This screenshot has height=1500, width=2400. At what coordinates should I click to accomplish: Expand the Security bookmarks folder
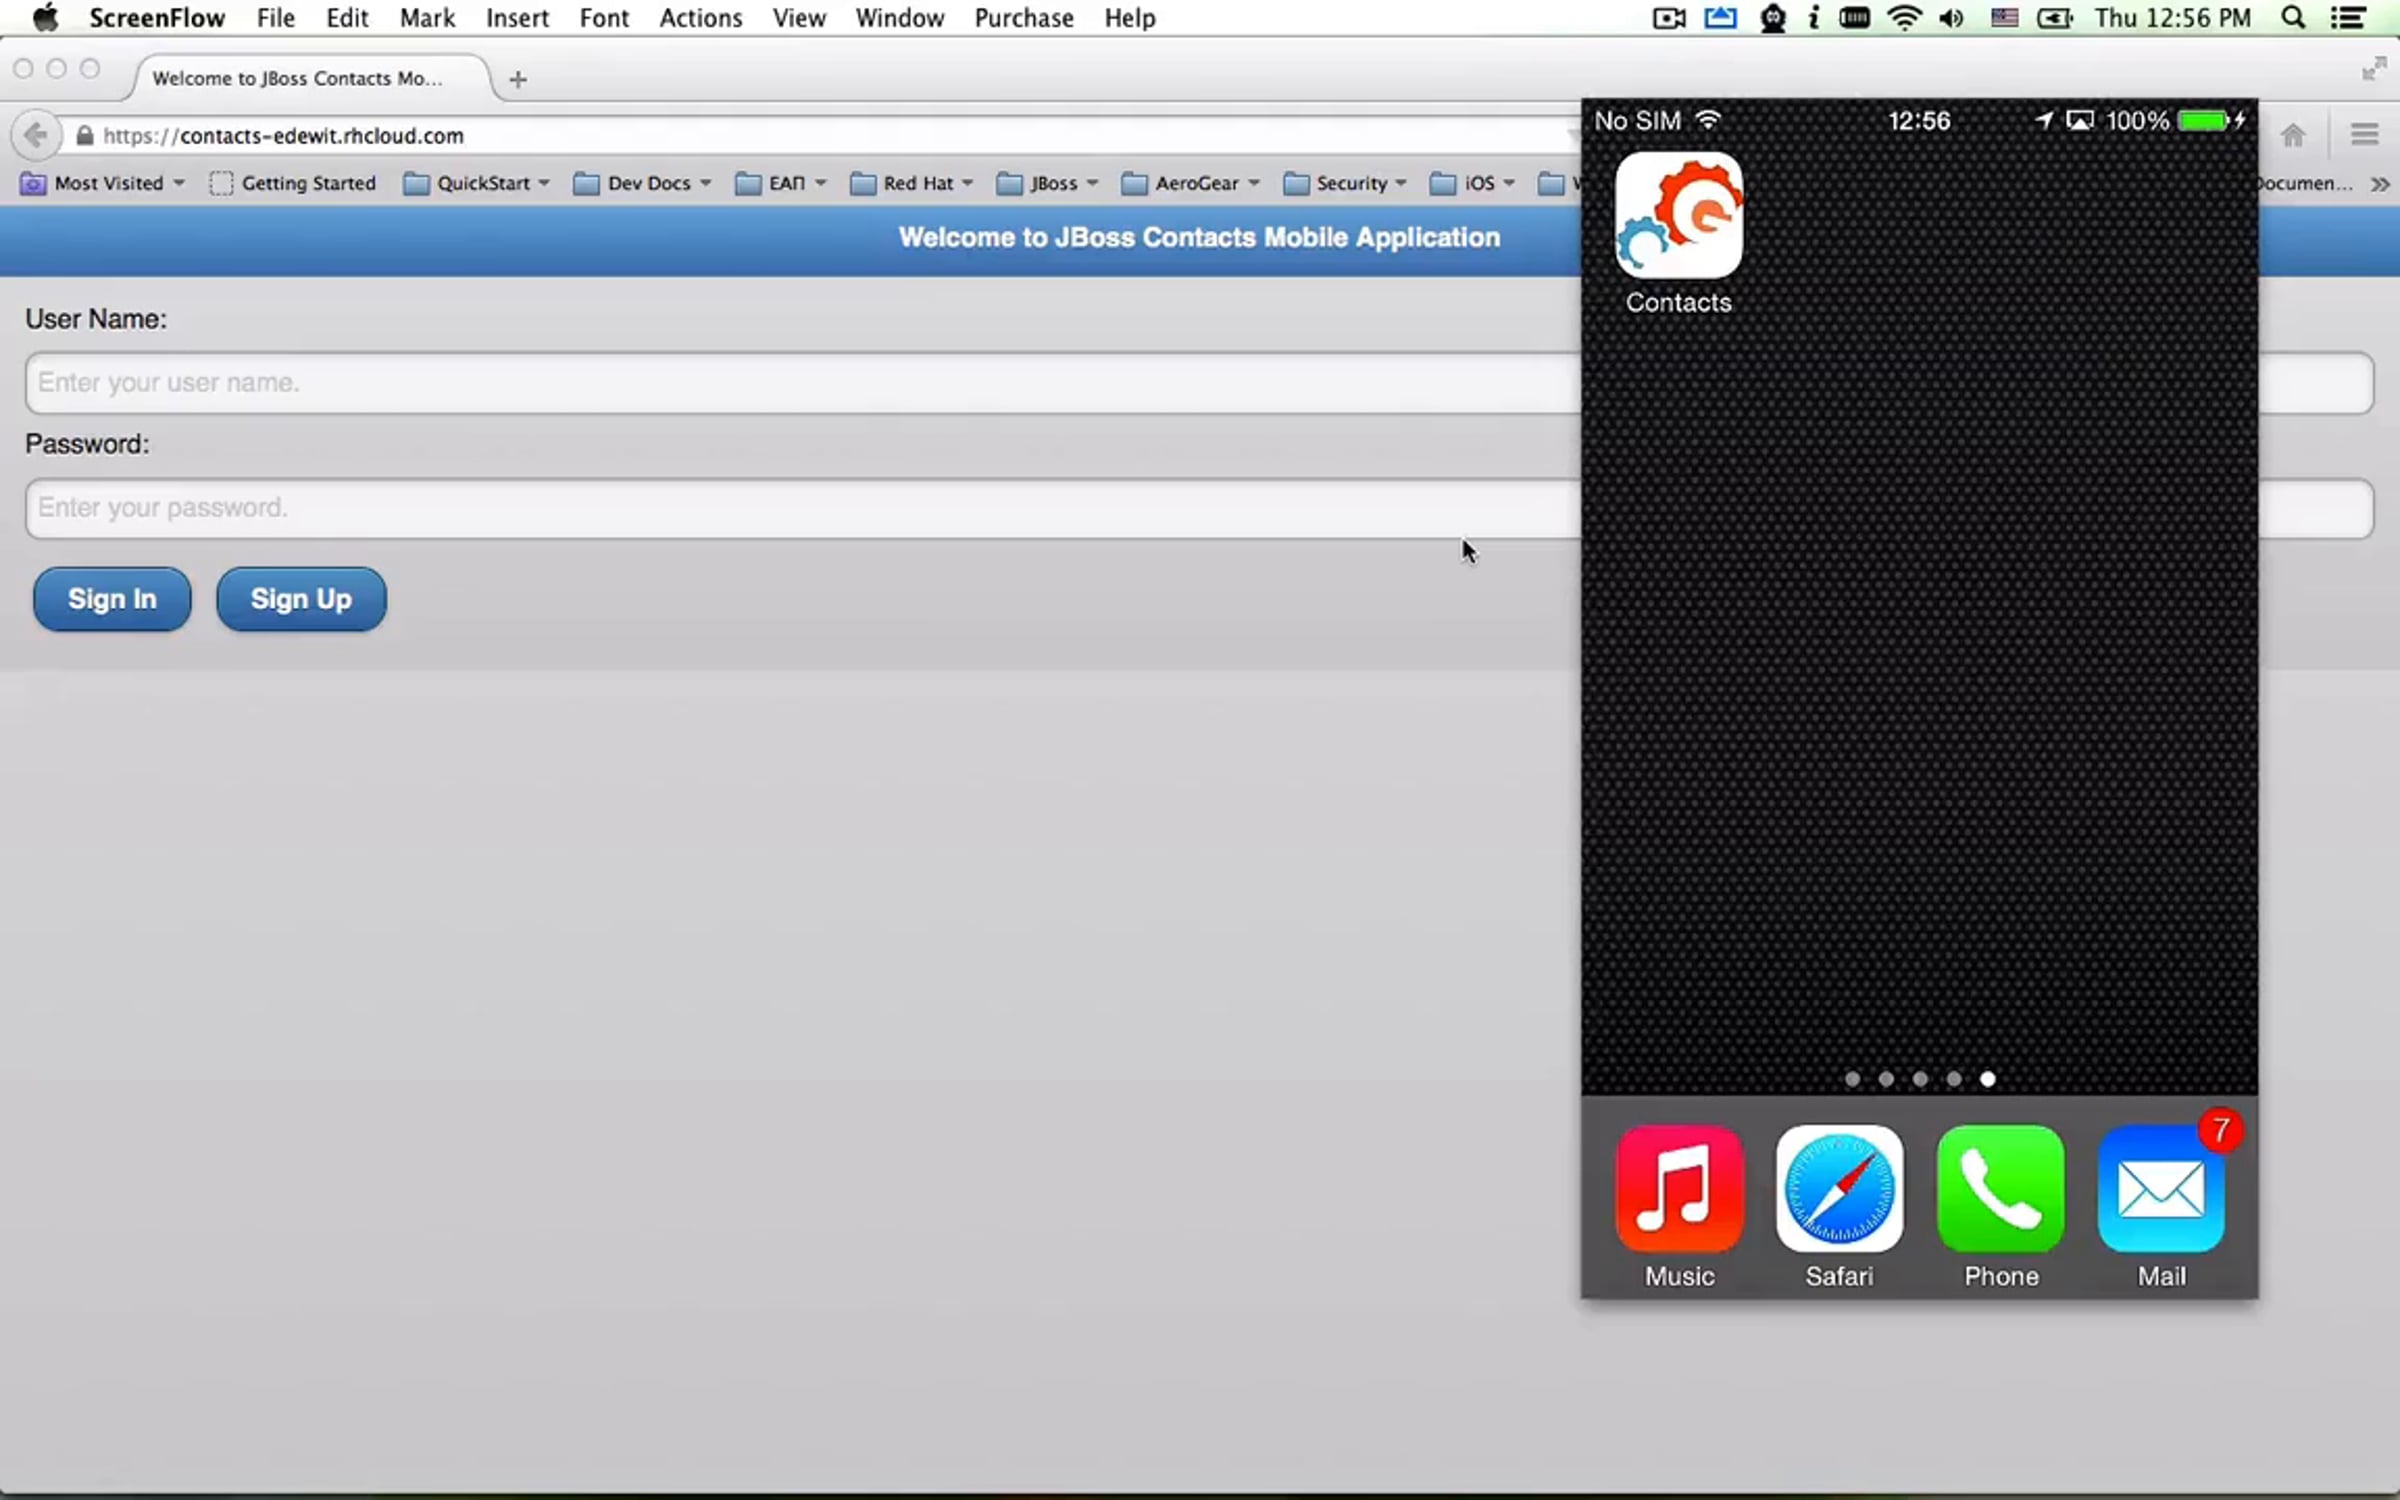point(1345,184)
